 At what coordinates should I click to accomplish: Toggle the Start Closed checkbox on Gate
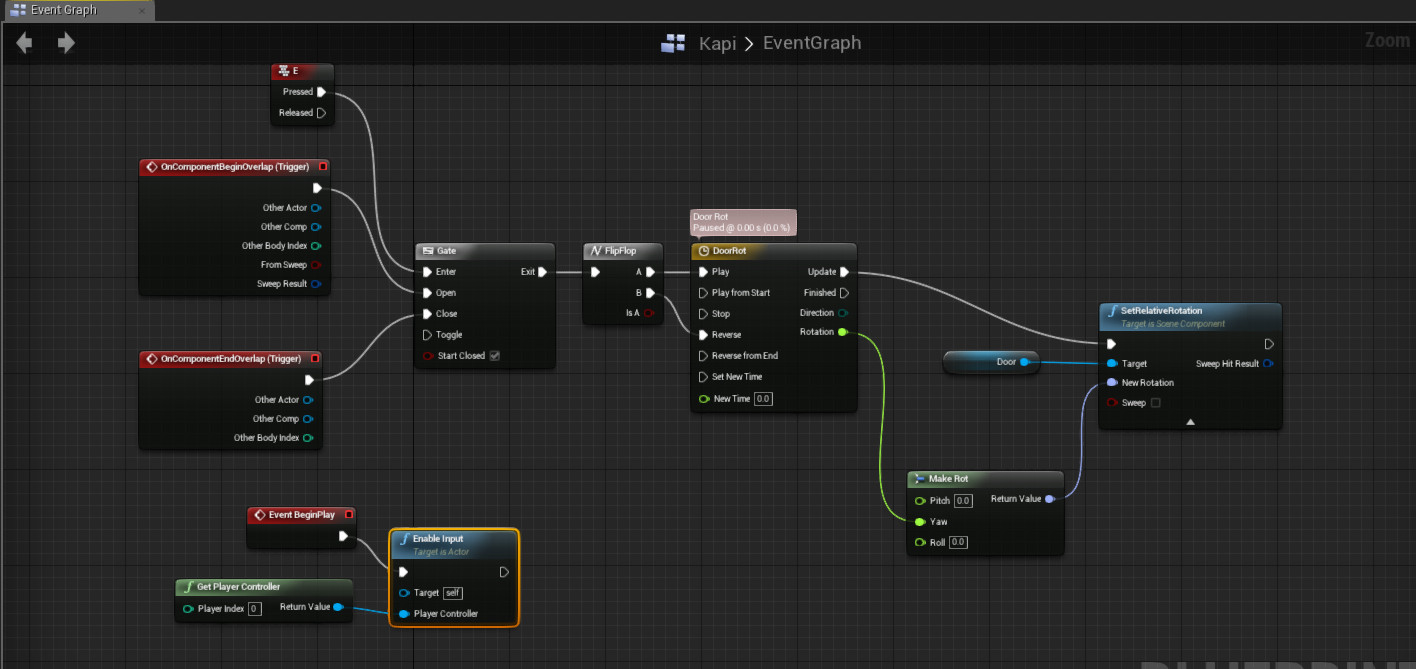tap(494, 356)
